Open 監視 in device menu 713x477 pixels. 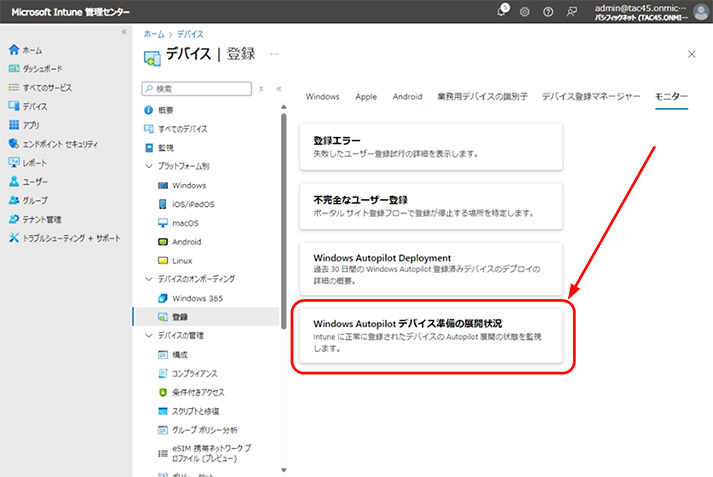pos(159,148)
